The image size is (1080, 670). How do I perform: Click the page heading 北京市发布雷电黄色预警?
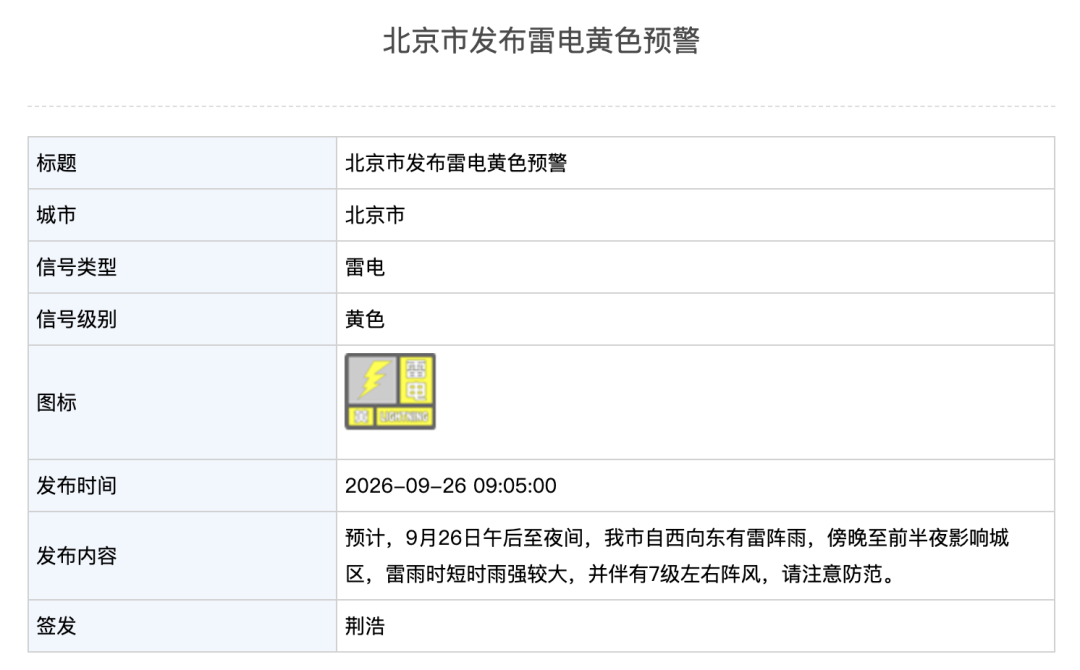click(541, 40)
